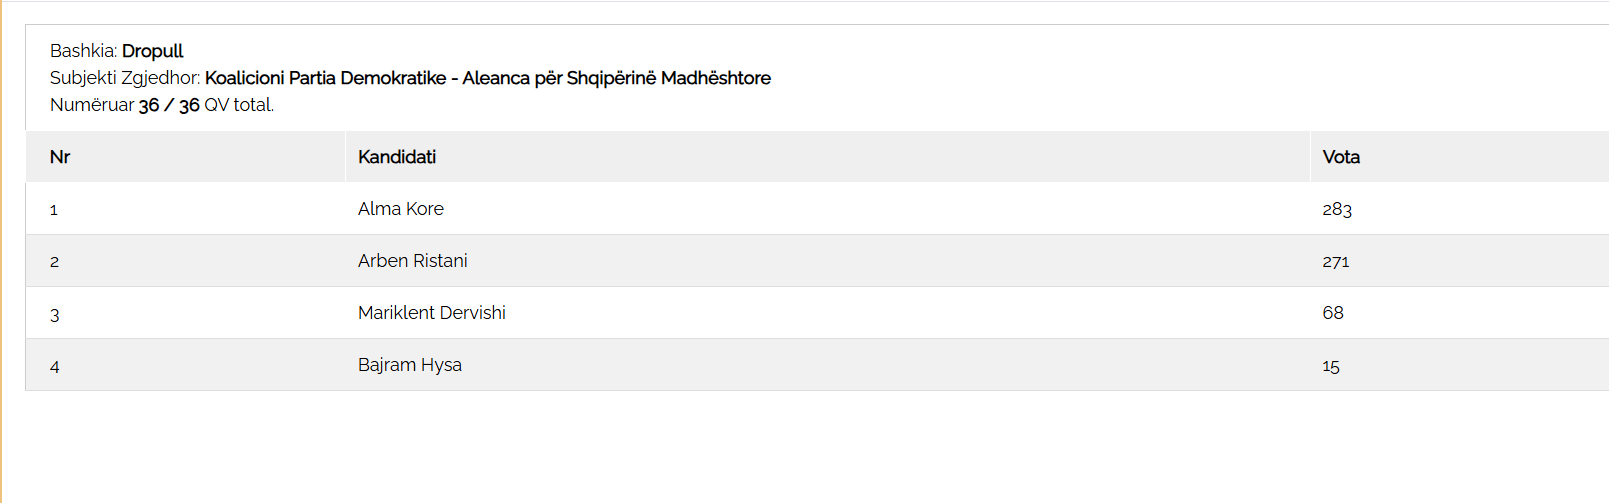The height and width of the screenshot is (503, 1609).
Task: Click the vote count 68
Action: click(1332, 313)
